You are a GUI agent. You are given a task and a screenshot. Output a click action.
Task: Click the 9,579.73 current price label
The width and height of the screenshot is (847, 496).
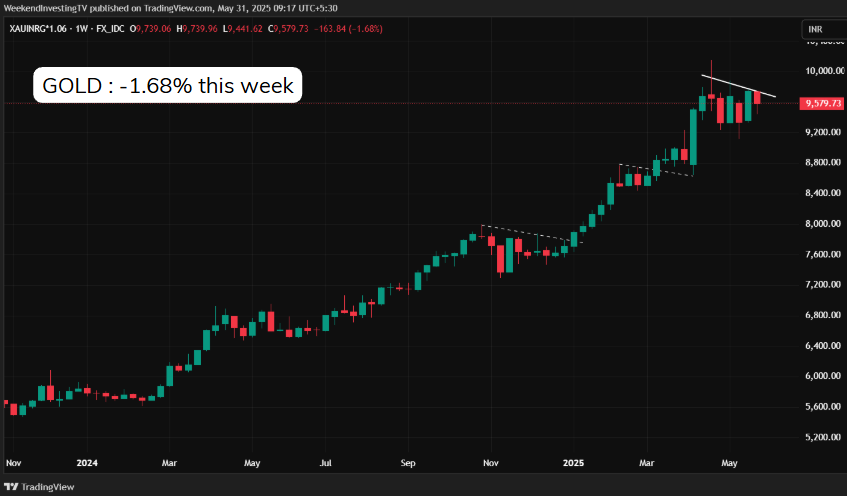(822, 103)
